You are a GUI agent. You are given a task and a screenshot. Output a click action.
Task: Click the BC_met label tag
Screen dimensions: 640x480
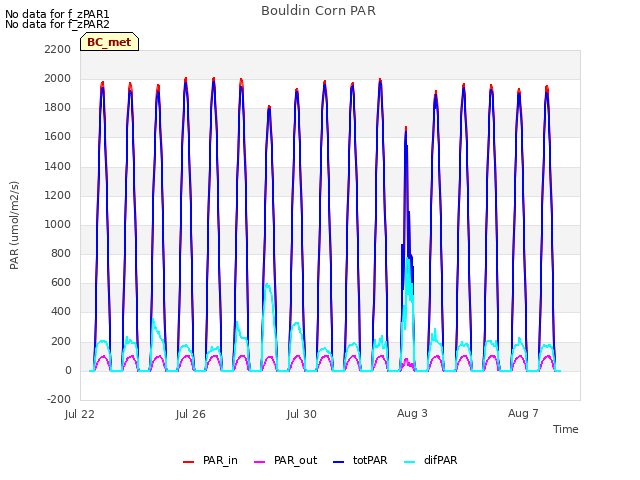pos(109,42)
